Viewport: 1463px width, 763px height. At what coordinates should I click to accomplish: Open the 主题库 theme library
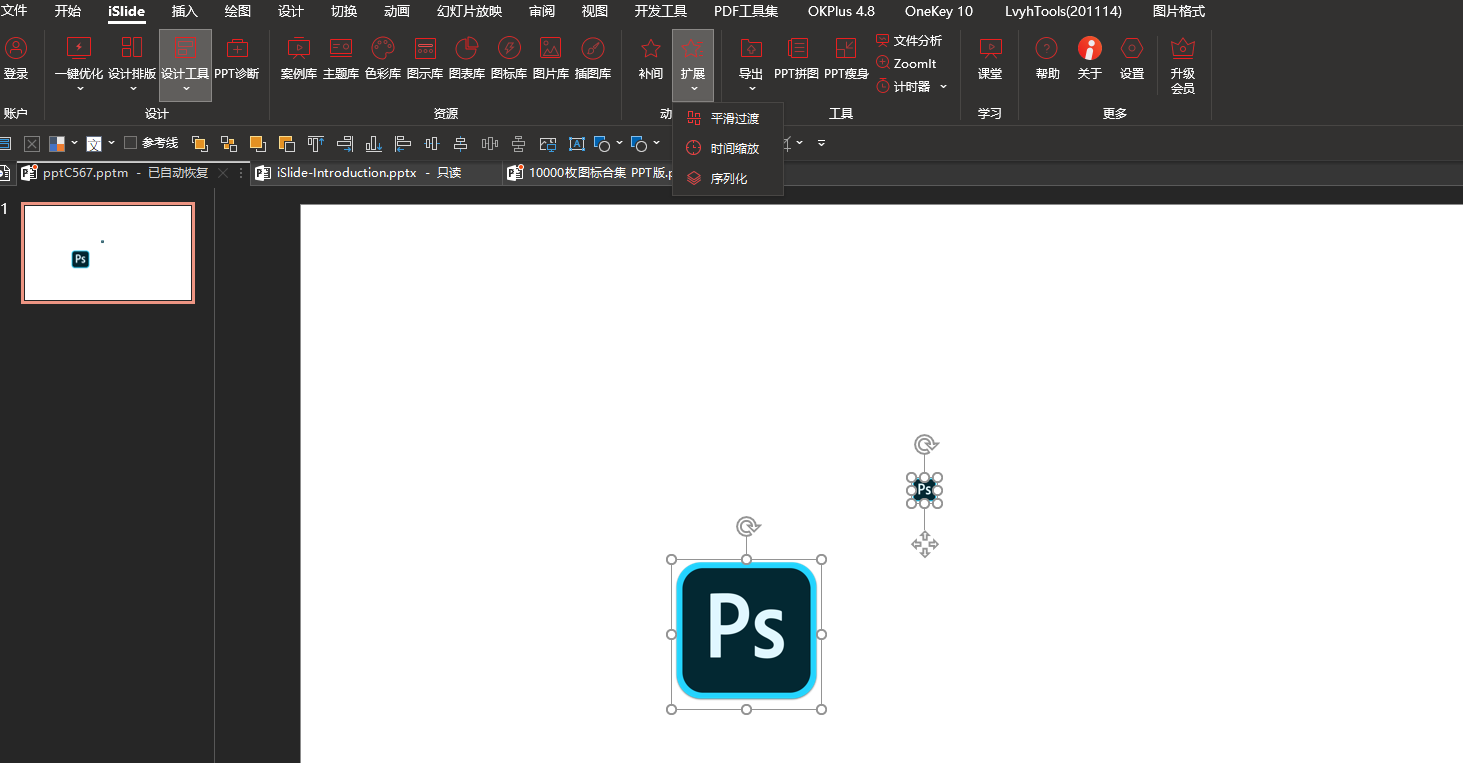[341, 58]
